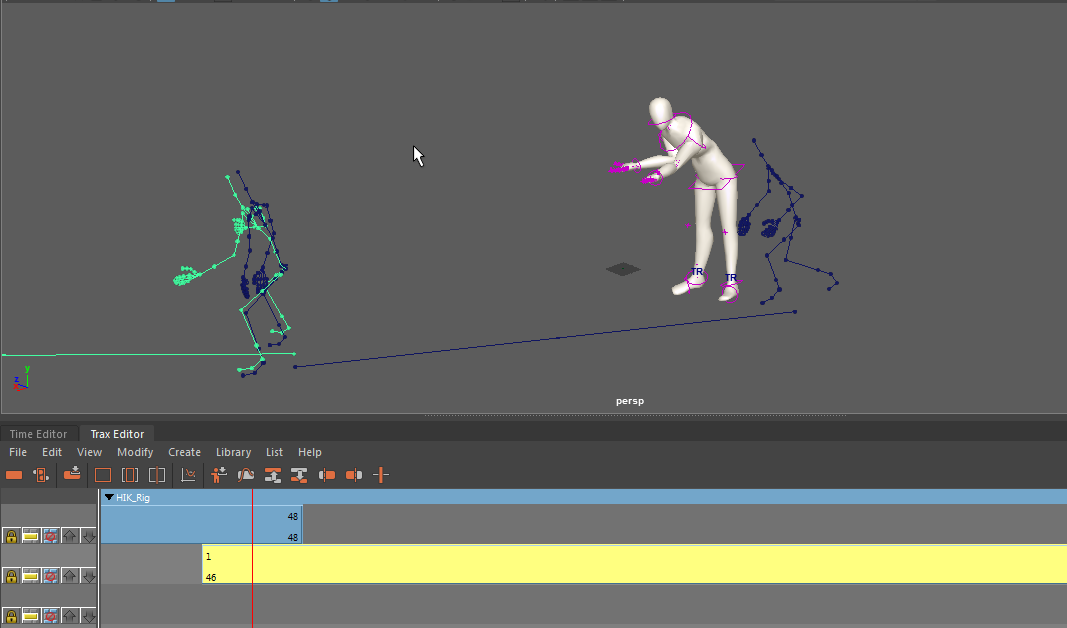Open the Library menu
This screenshot has width=1067, height=628.
coord(233,452)
